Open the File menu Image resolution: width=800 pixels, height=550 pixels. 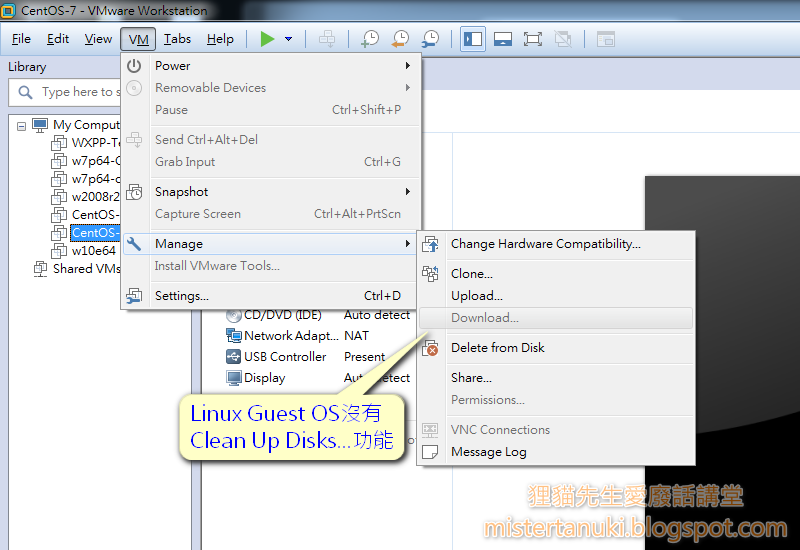pyautogui.click(x=21, y=39)
